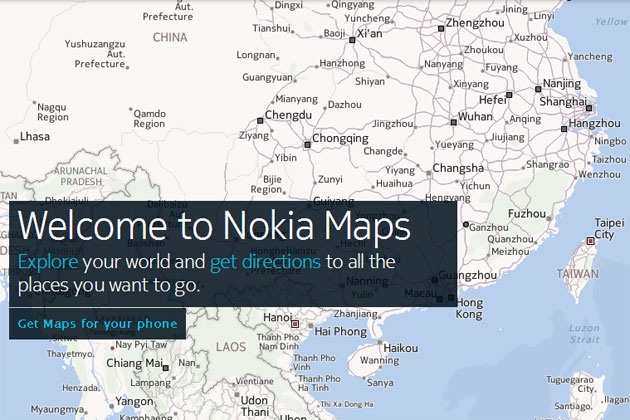Click the CHINA country label

point(170,37)
